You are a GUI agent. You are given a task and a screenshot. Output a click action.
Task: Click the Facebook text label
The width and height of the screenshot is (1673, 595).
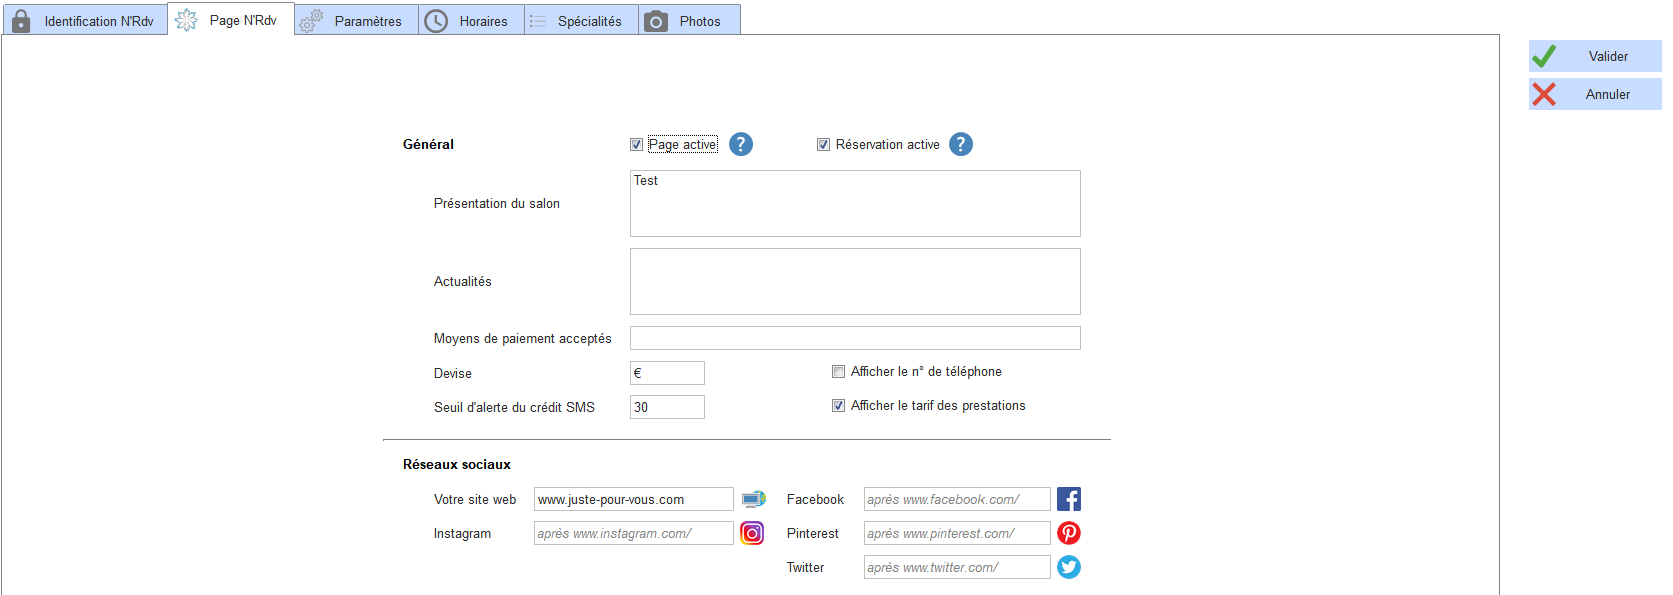point(815,499)
